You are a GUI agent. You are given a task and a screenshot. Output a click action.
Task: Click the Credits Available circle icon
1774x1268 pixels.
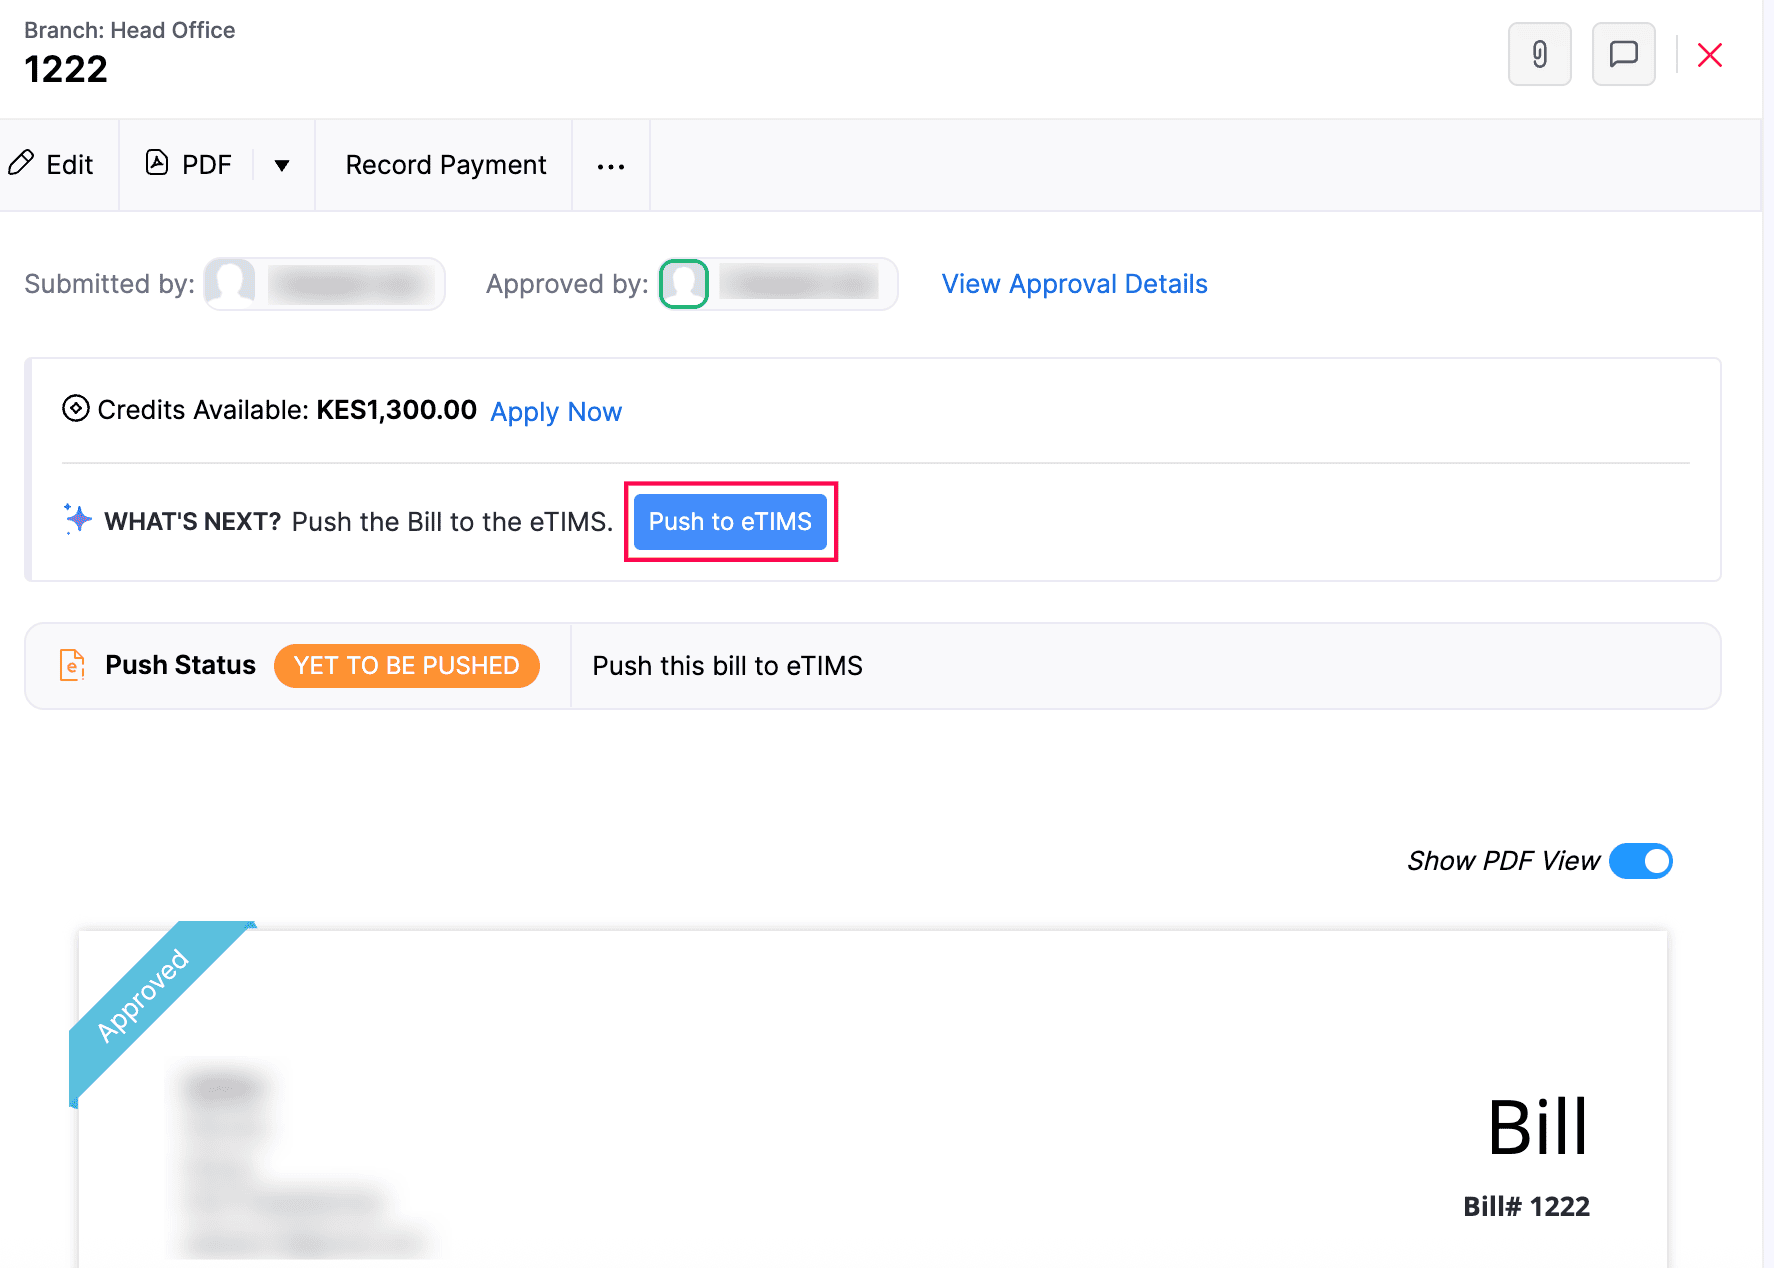click(x=76, y=409)
